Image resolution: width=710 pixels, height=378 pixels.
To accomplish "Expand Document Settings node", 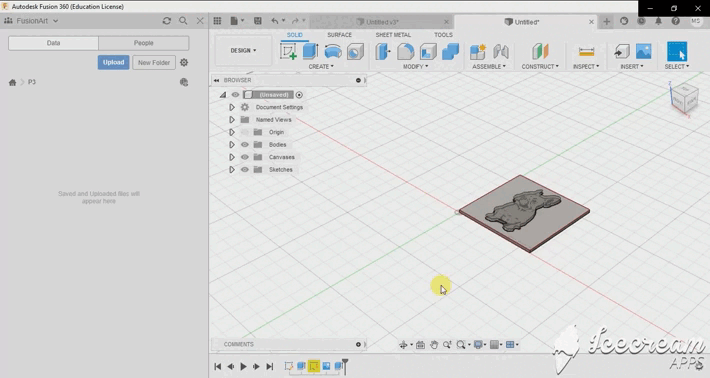I will click(x=231, y=107).
